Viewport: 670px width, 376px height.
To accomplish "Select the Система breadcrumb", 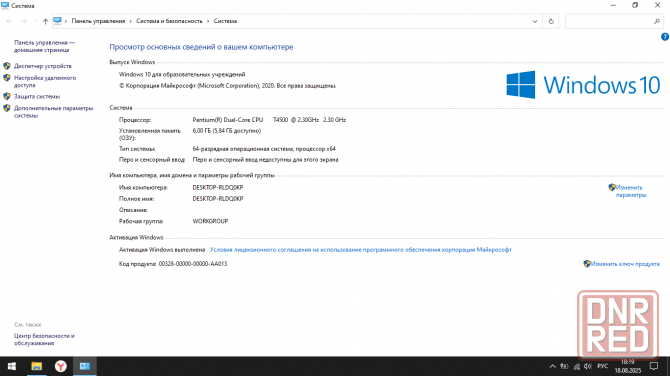I will point(225,21).
